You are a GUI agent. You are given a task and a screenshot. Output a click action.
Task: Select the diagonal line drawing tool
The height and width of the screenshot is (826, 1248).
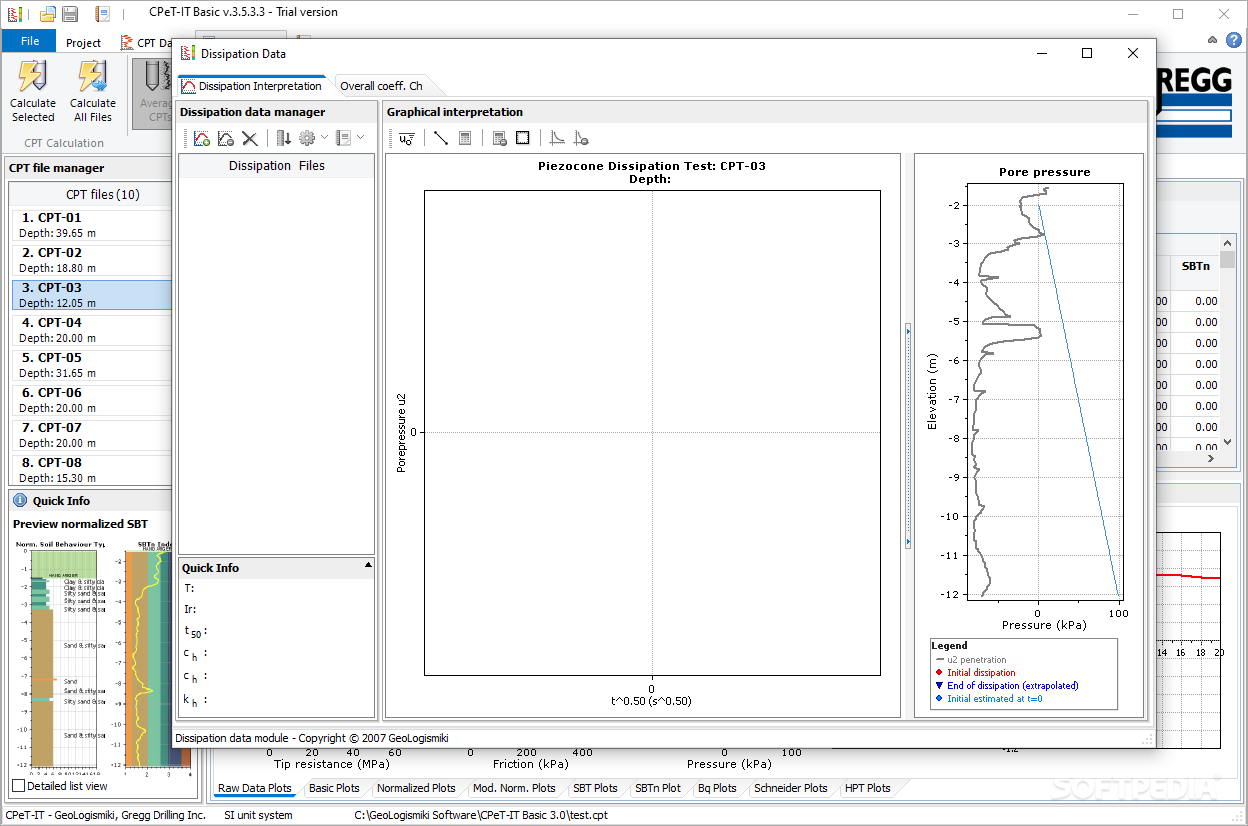click(x=440, y=138)
